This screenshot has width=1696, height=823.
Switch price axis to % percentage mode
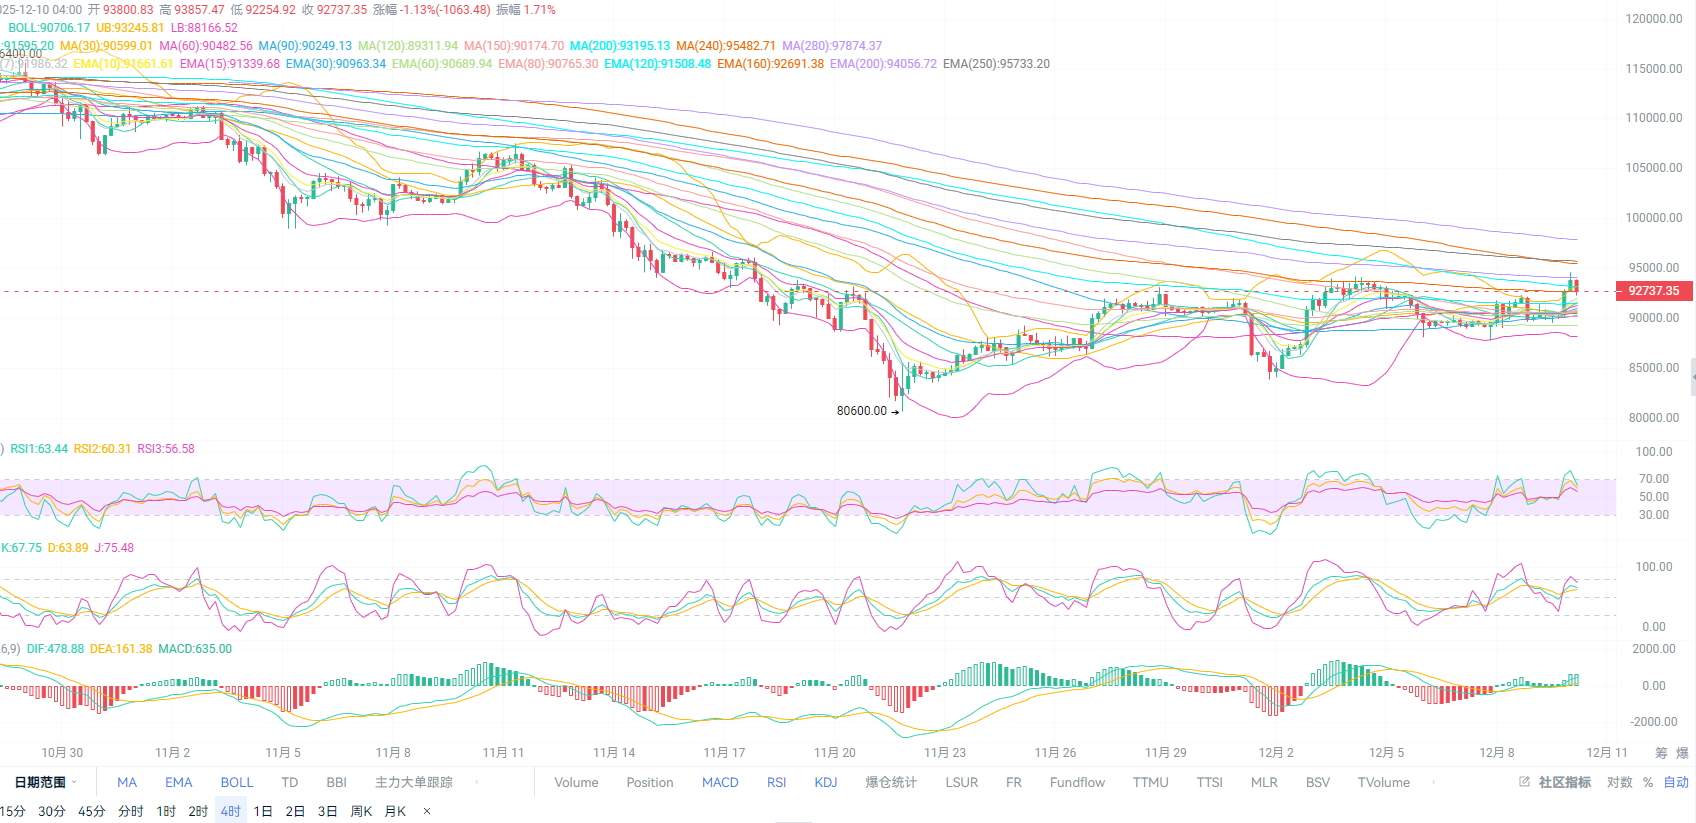[x=1648, y=782]
